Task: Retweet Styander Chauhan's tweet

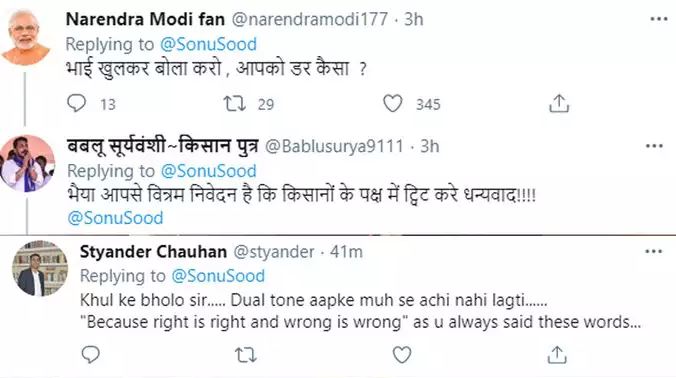Action: pyautogui.click(x=246, y=355)
